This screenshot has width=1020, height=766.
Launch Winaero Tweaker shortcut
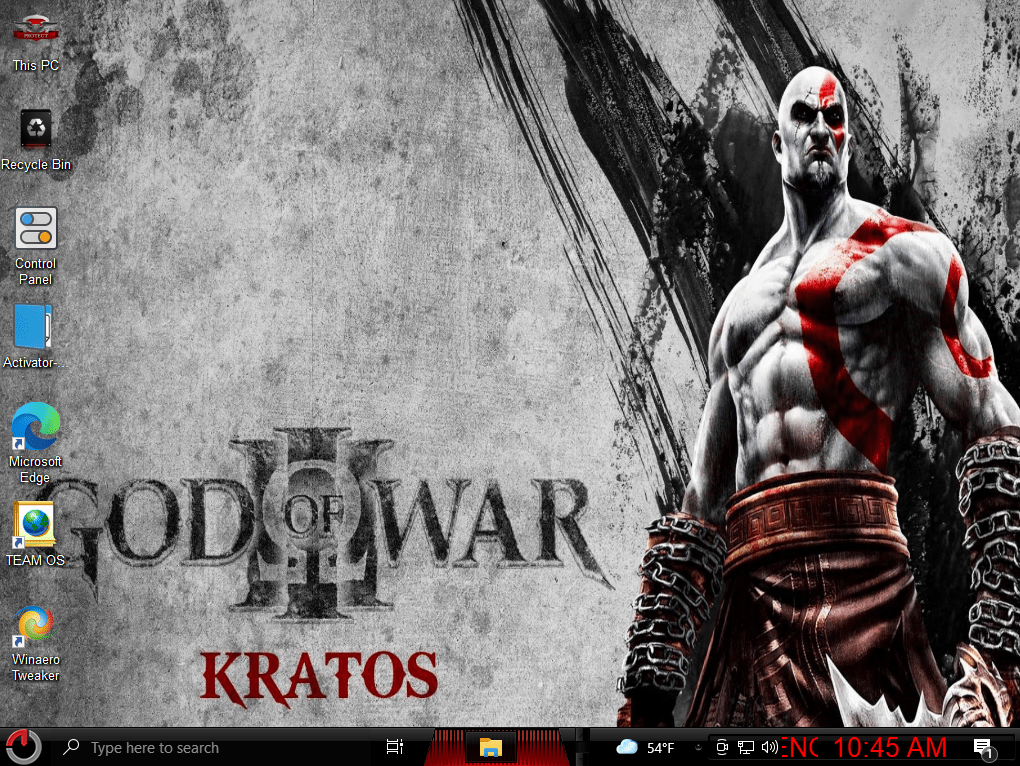pyautogui.click(x=36, y=644)
